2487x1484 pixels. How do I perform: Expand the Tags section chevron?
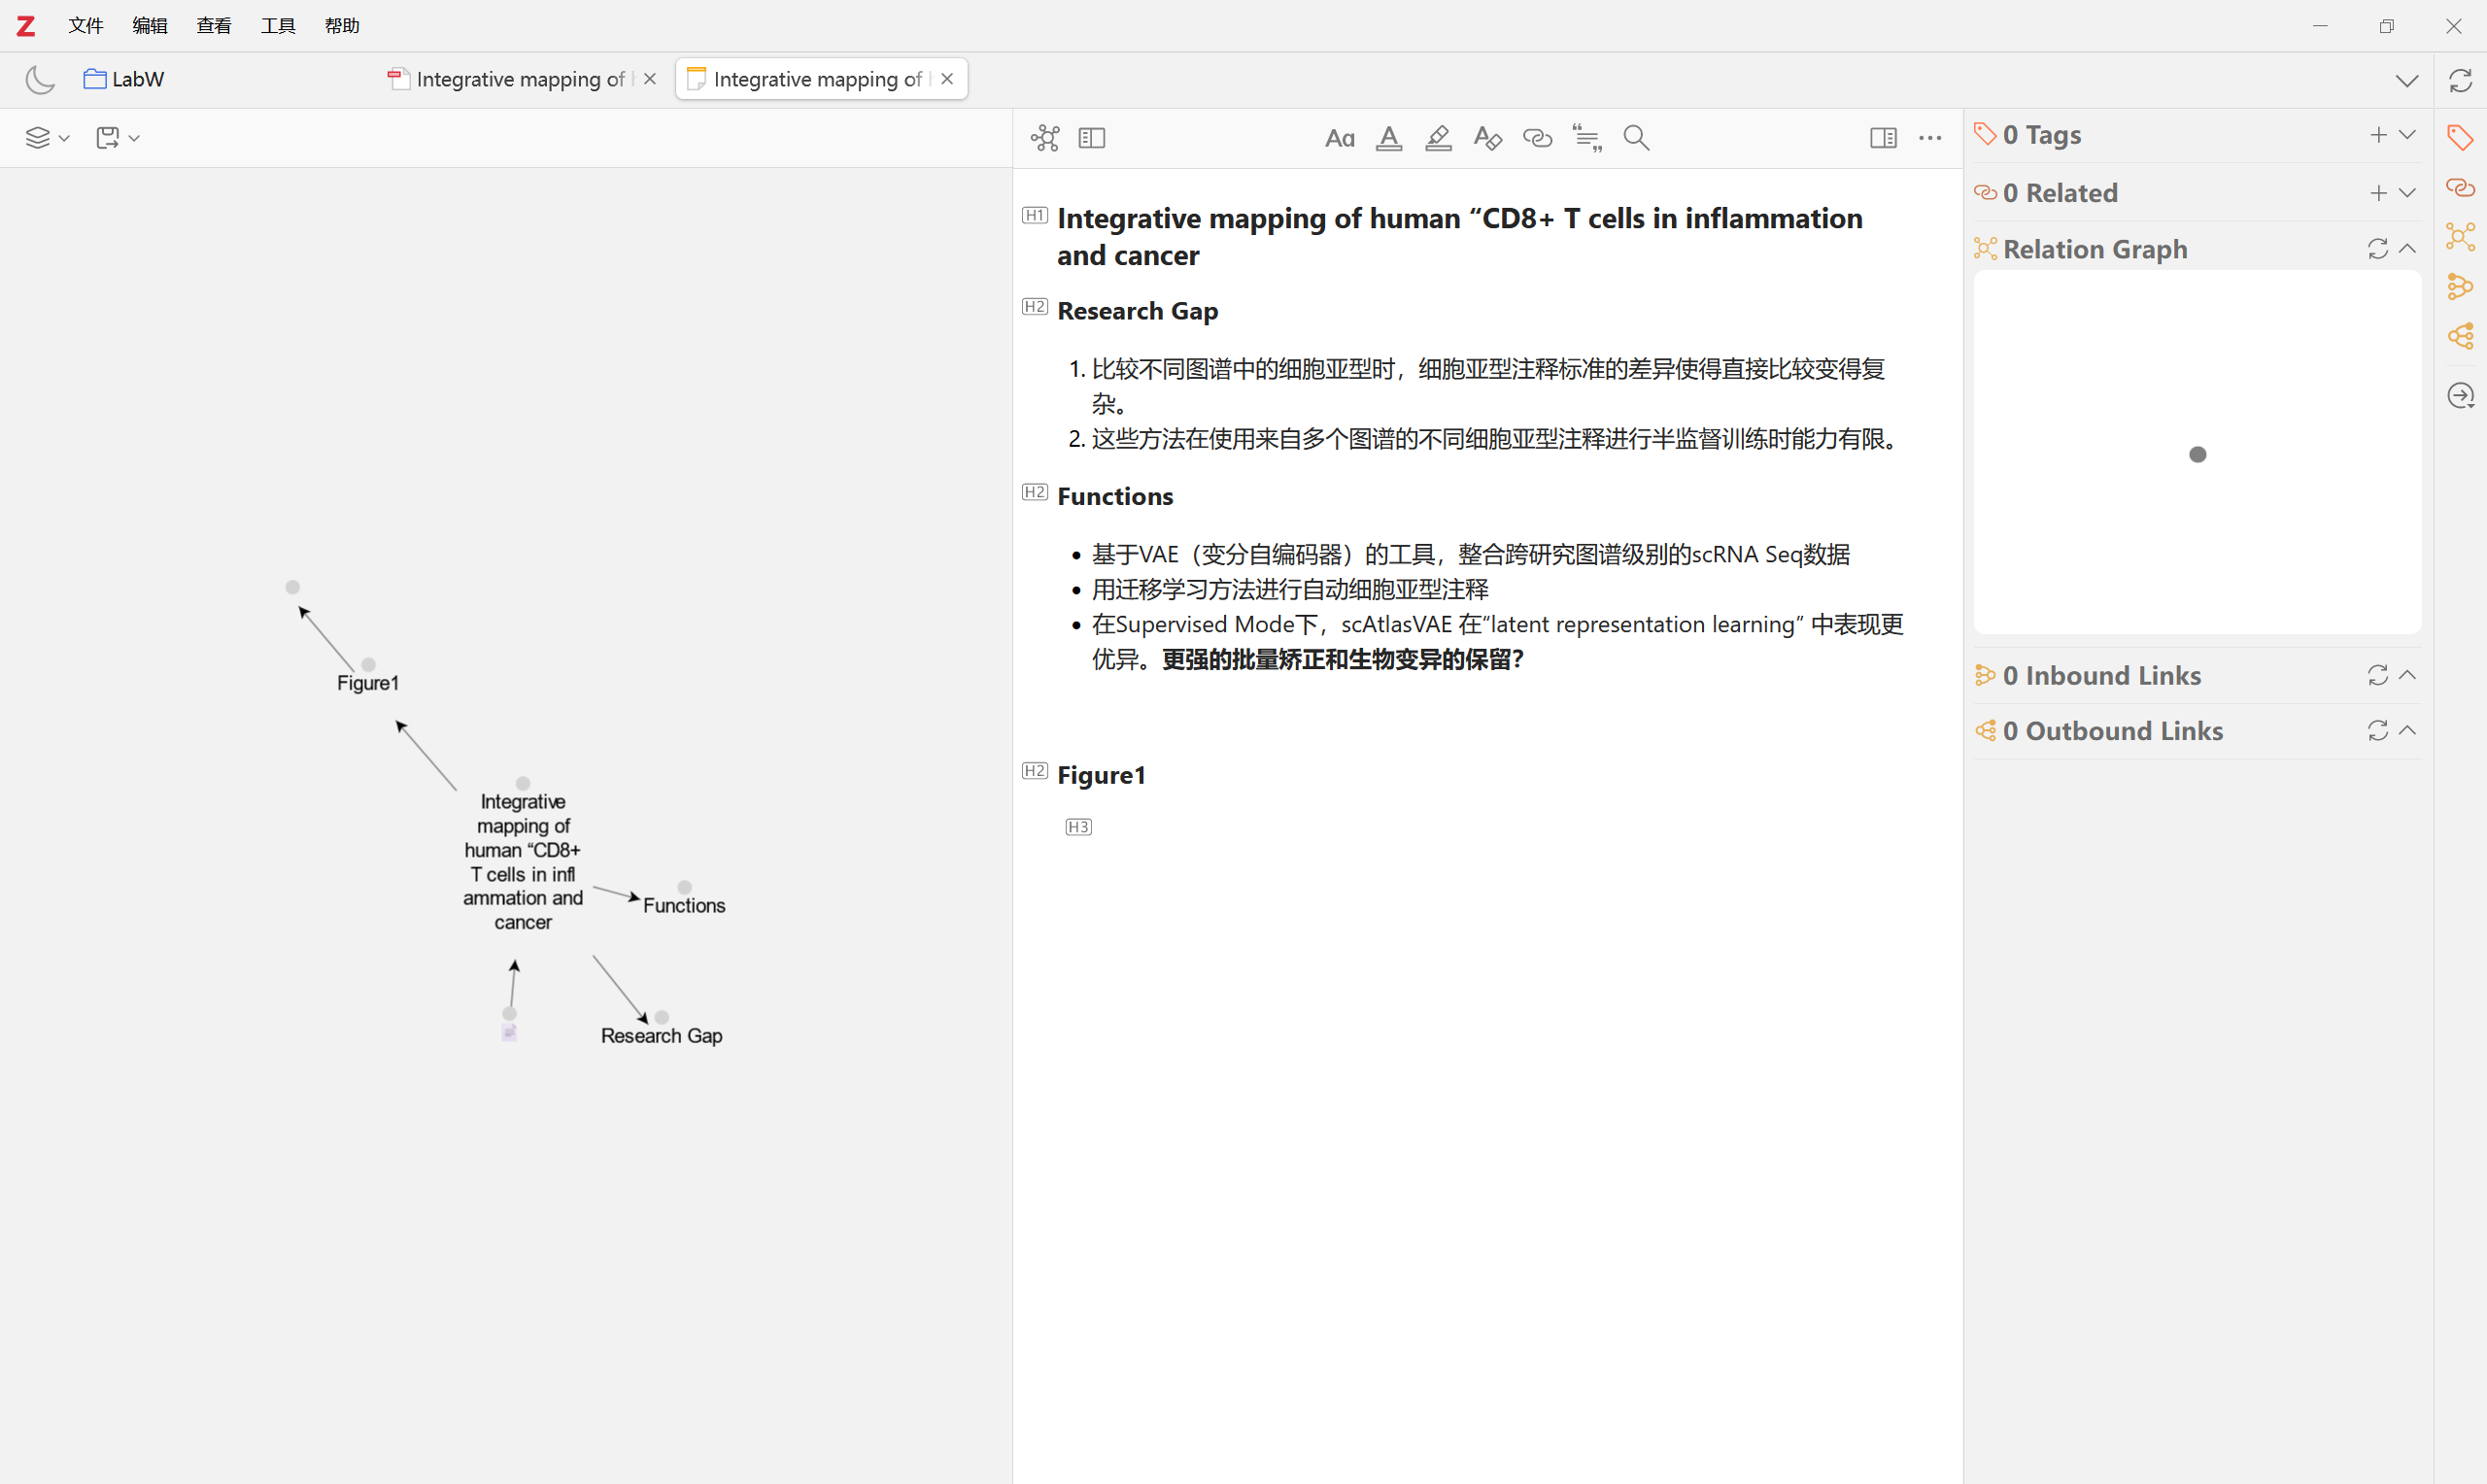tap(2407, 135)
